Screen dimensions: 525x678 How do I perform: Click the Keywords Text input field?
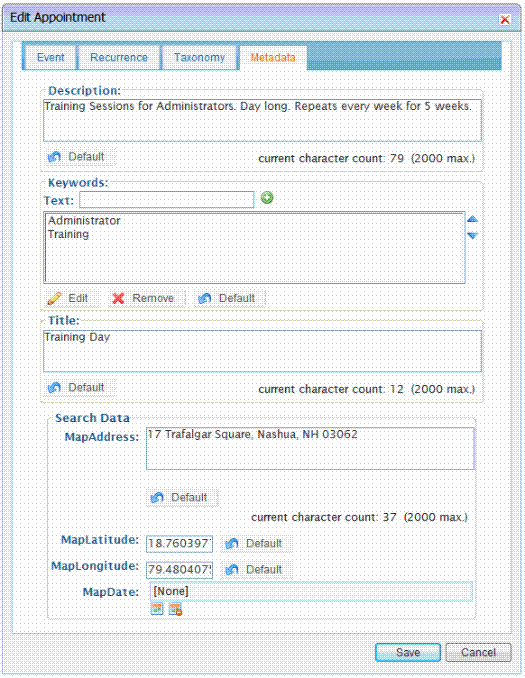[166, 200]
